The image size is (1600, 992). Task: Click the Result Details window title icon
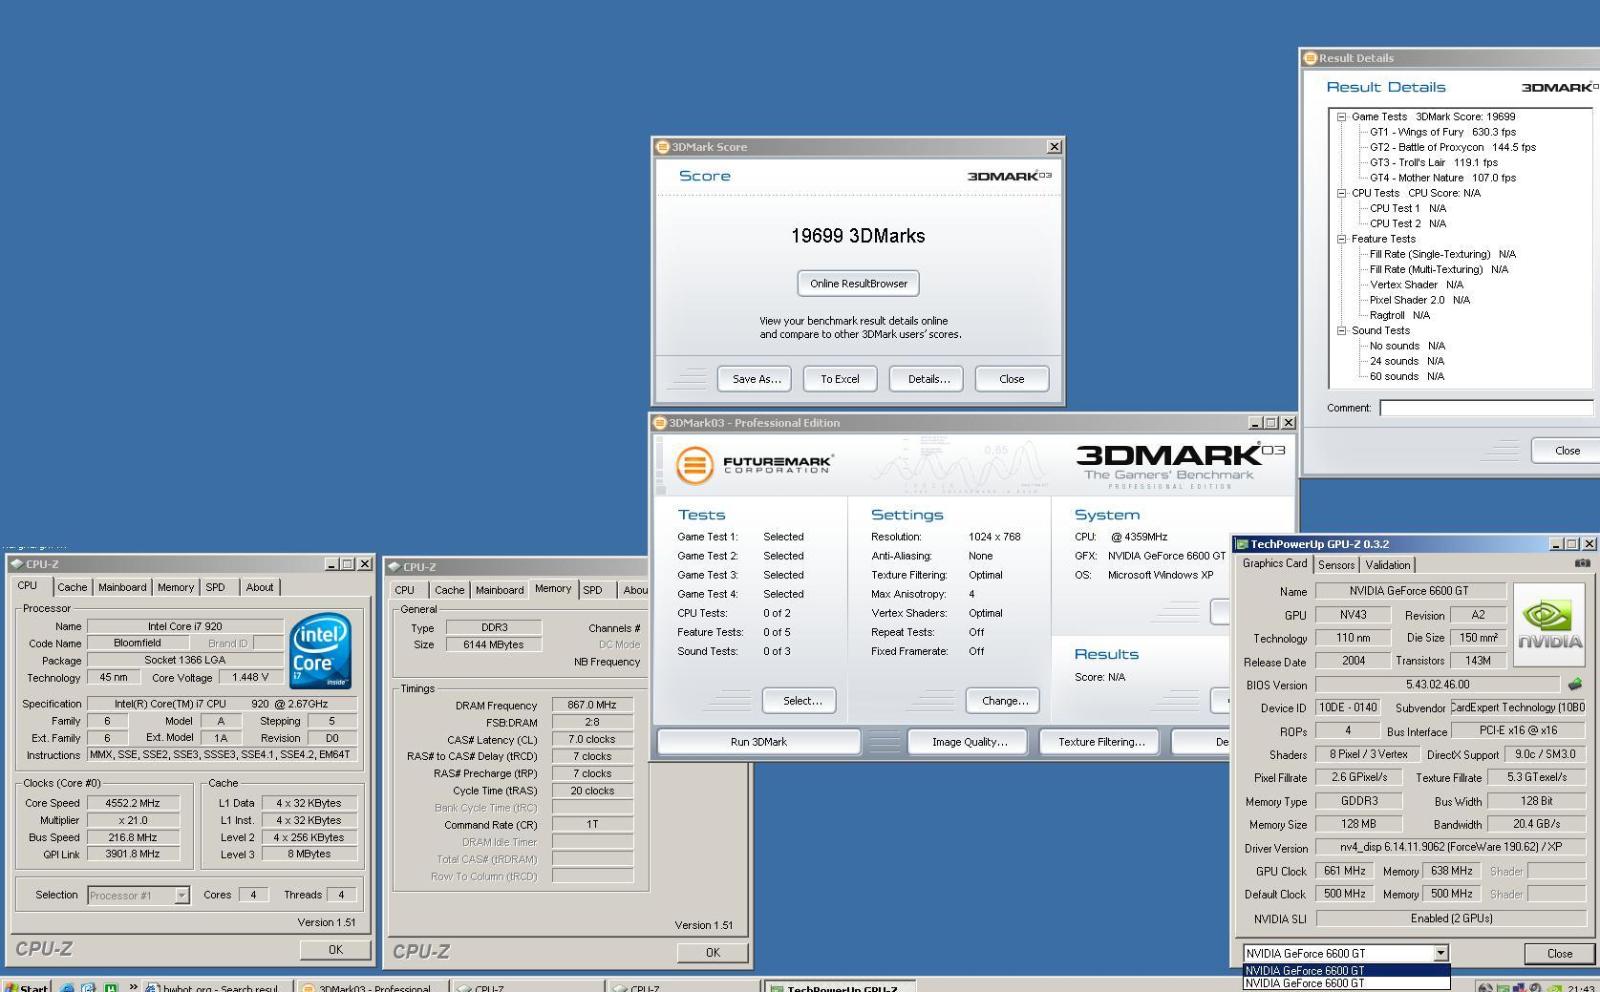[1310, 58]
